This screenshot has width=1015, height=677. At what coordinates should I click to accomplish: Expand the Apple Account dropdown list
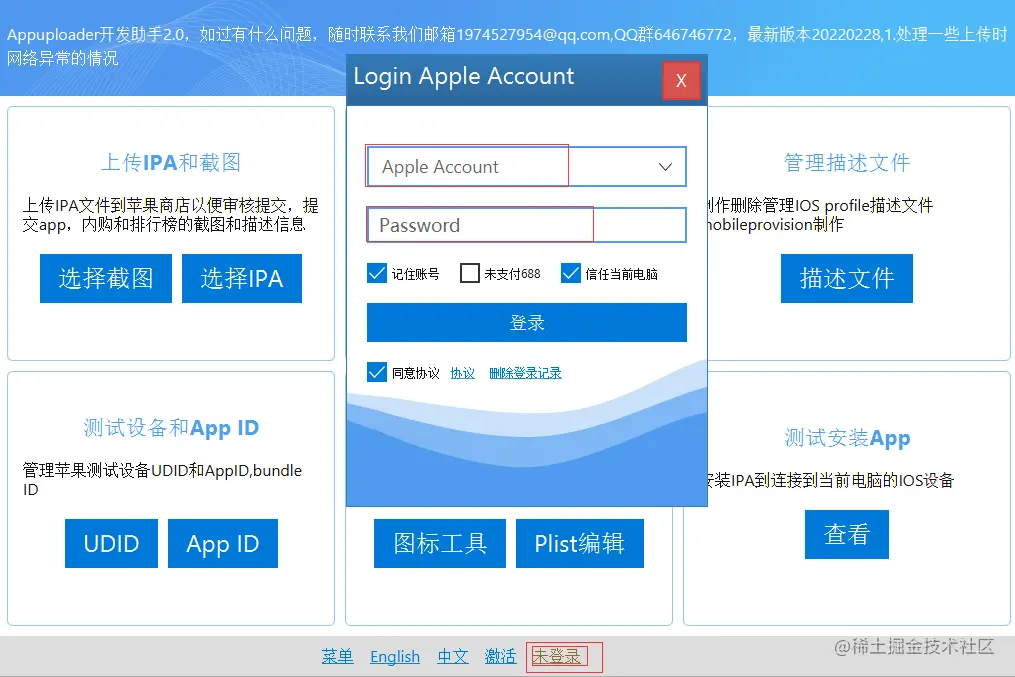tap(665, 166)
